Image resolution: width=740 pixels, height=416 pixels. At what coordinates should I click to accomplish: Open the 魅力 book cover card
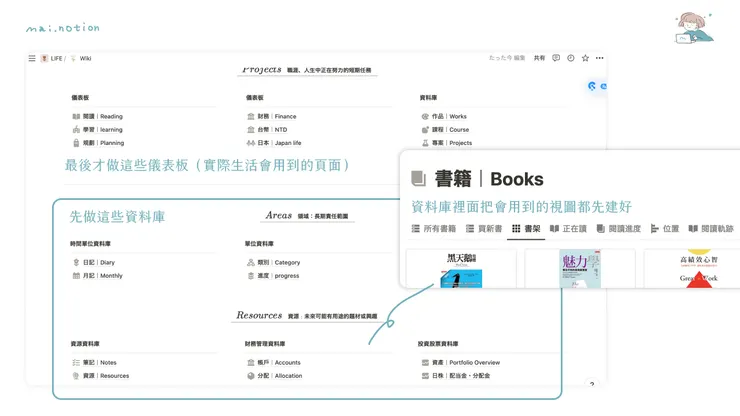580,269
